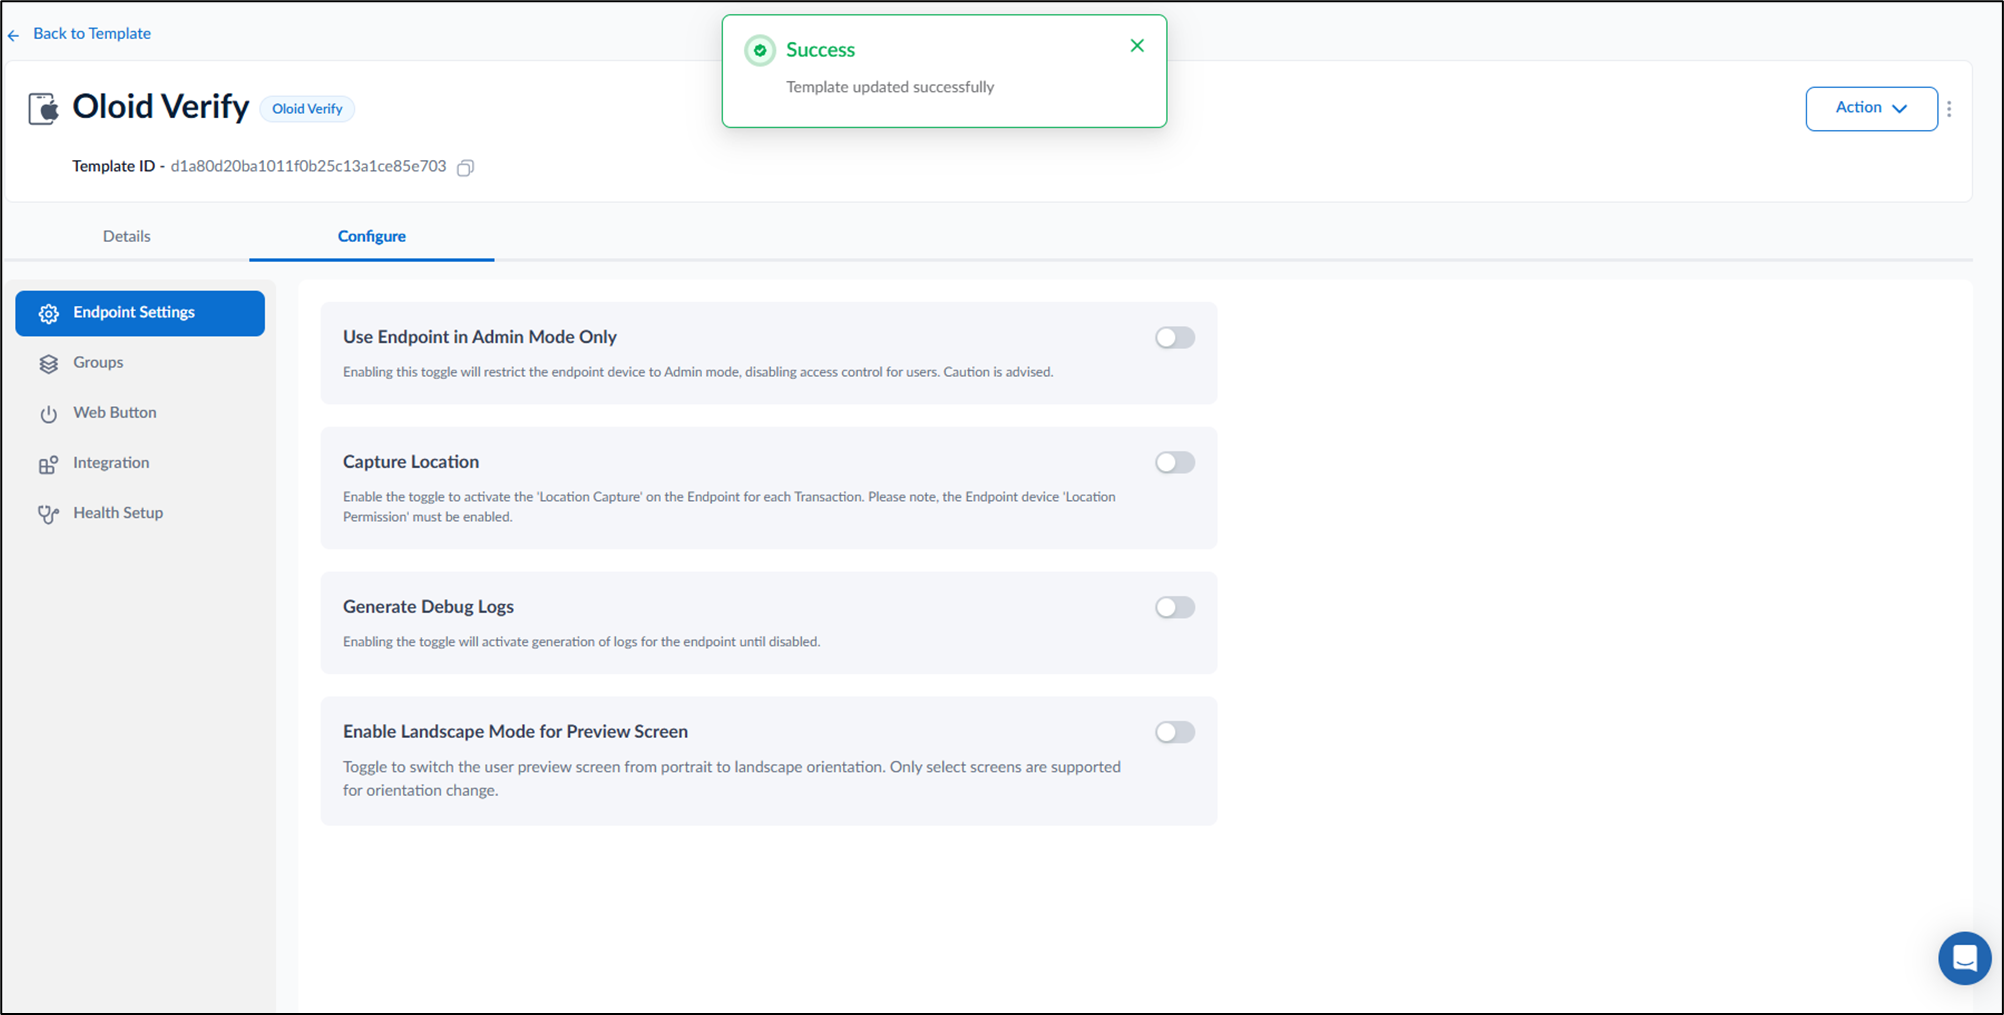Open the vertical three-dot more options menu
Viewport: 2004px width, 1015px height.
click(1949, 109)
